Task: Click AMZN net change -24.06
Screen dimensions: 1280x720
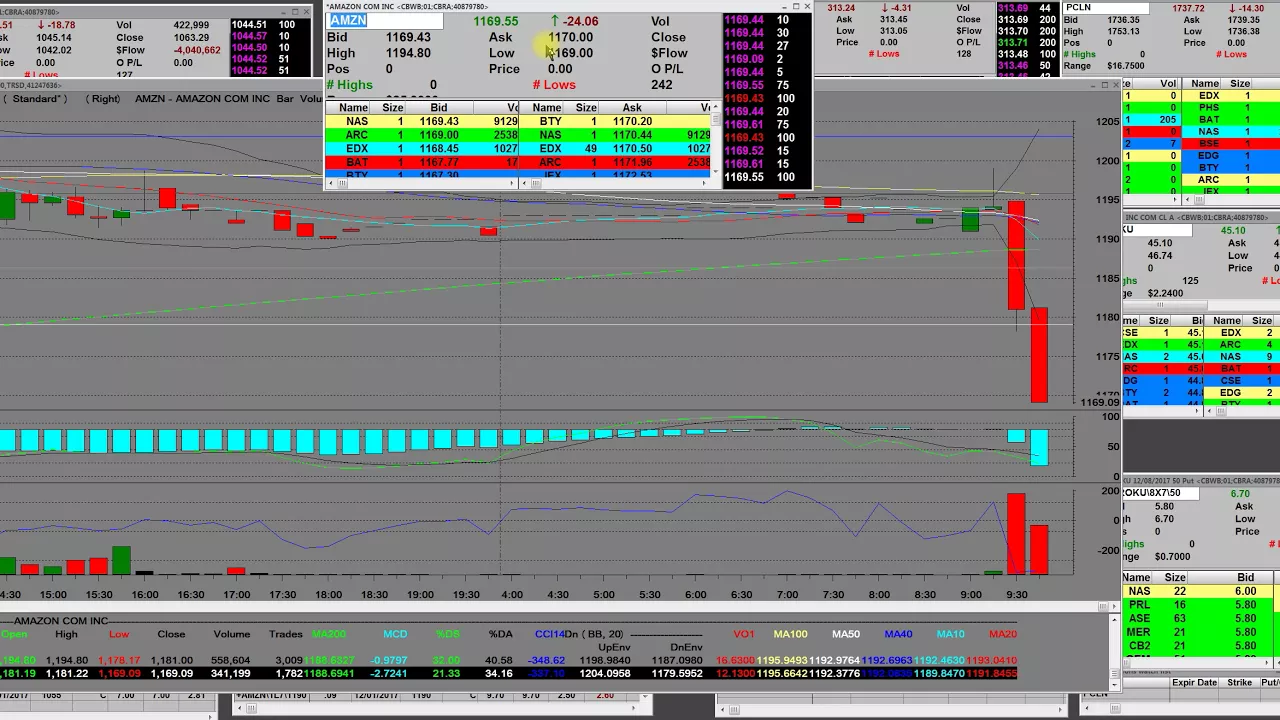Action: [580, 21]
